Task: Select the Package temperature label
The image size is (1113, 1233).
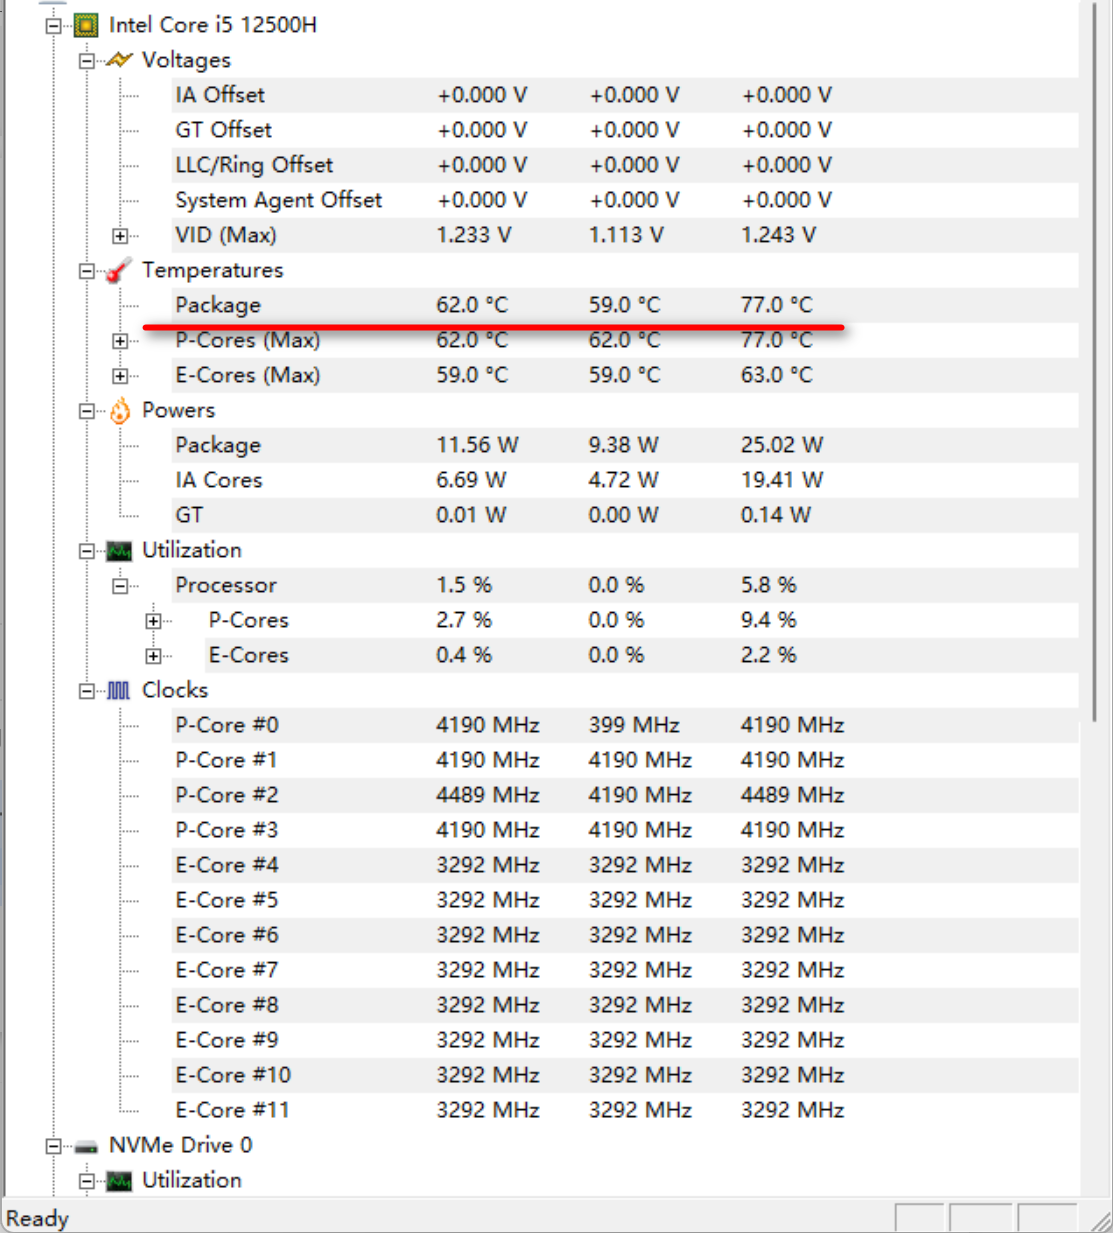Action: click(218, 305)
